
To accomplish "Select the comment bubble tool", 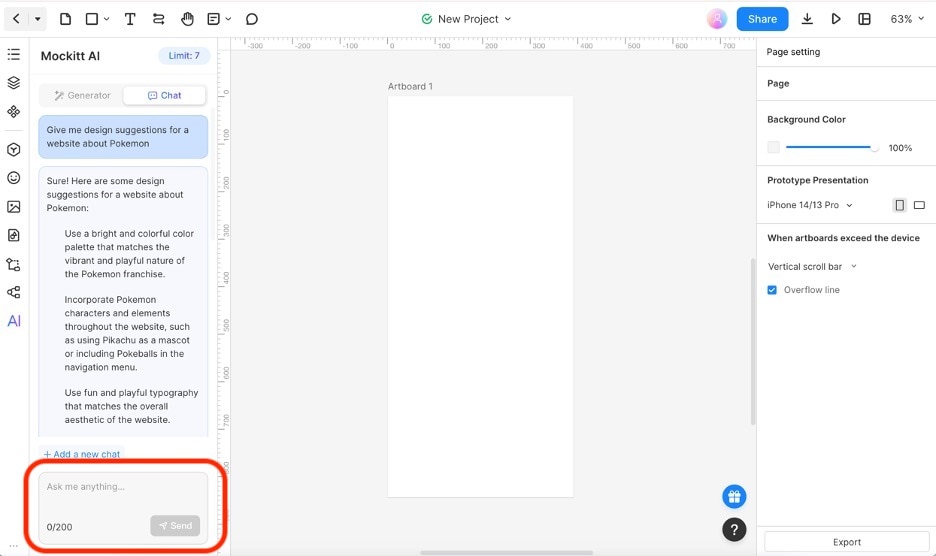I will coord(252,19).
